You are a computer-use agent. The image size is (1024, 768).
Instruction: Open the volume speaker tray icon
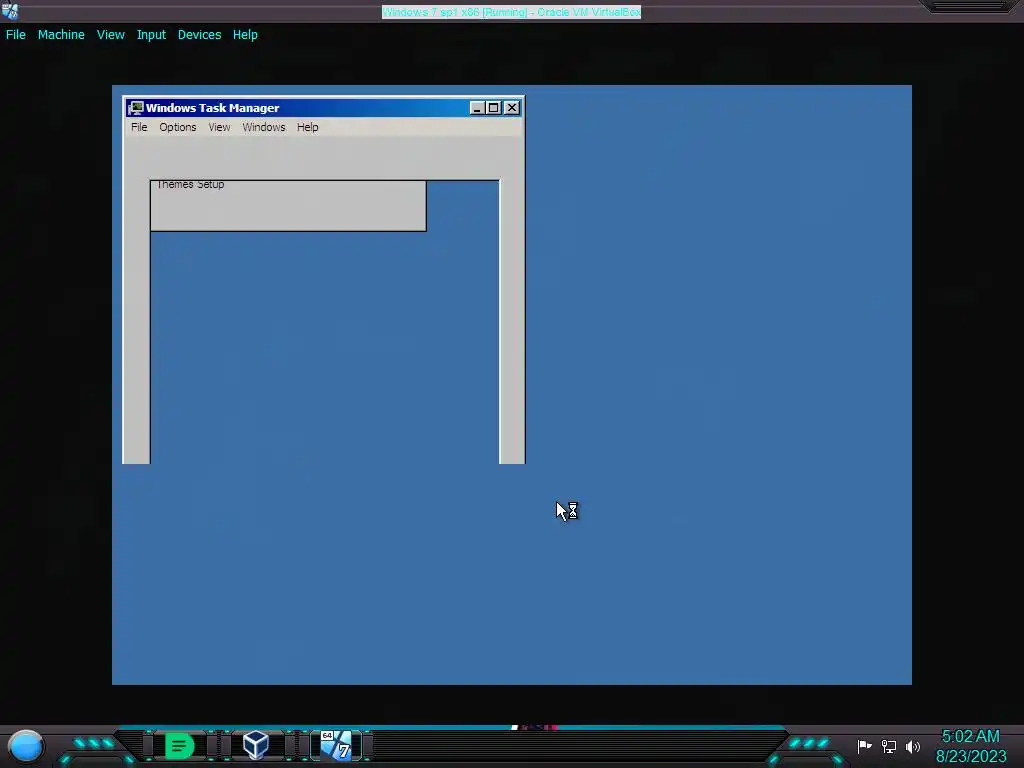[912, 746]
